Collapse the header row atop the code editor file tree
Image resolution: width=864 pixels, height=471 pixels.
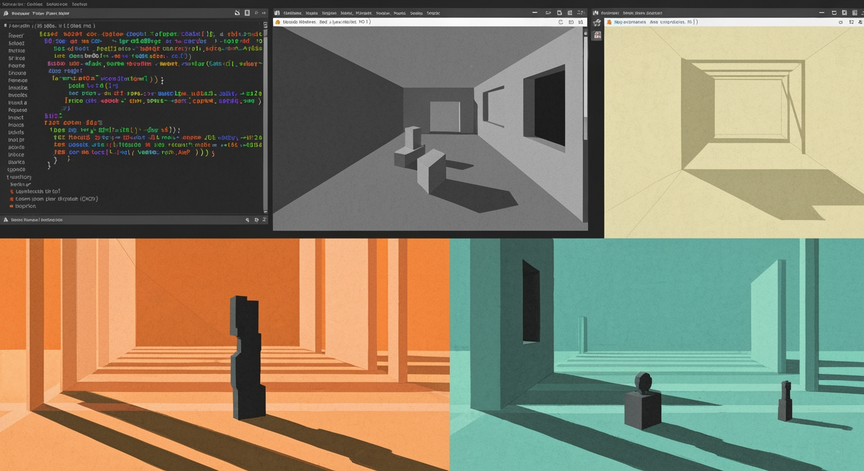point(50,26)
